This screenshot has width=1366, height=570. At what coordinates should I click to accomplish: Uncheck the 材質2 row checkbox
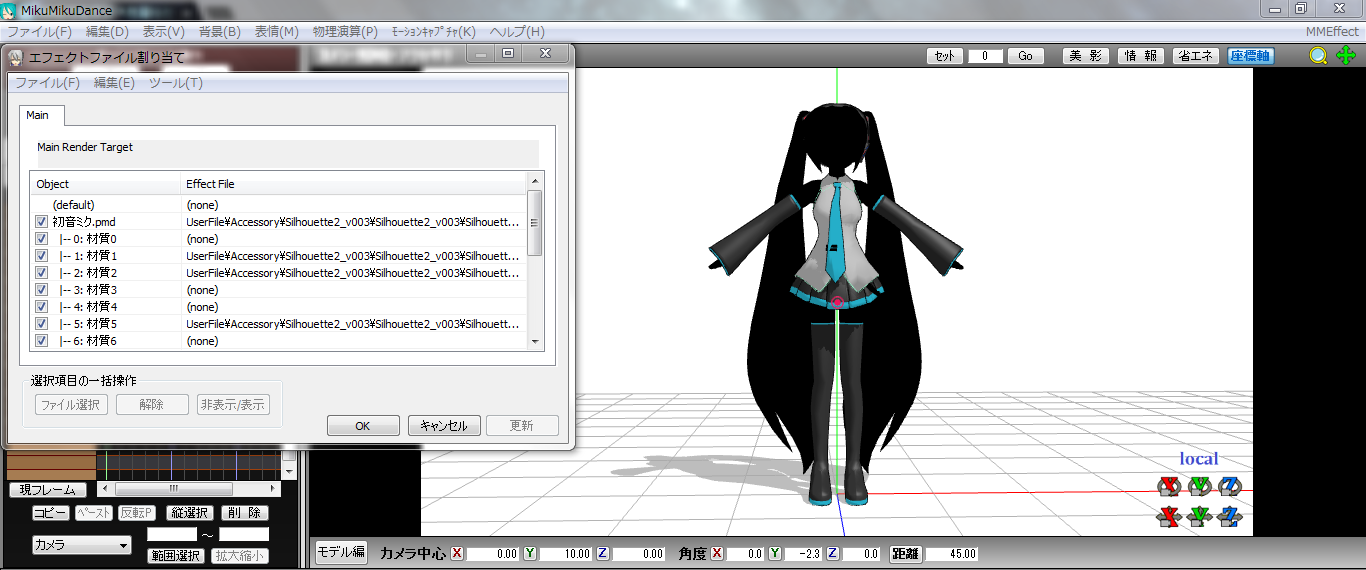[41, 272]
